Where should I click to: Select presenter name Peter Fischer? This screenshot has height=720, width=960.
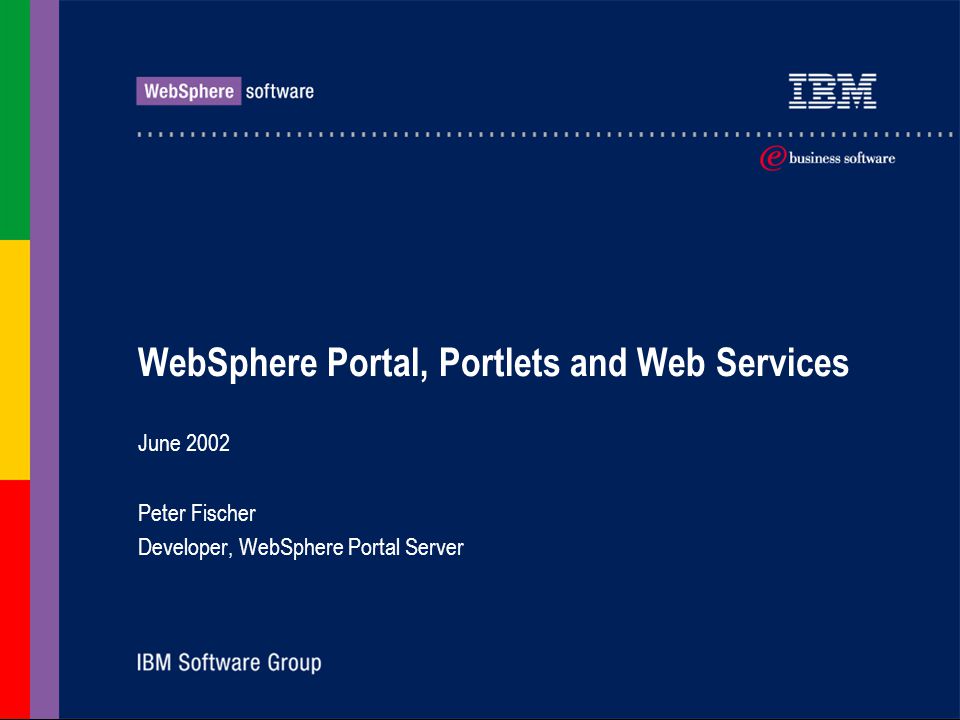197,513
